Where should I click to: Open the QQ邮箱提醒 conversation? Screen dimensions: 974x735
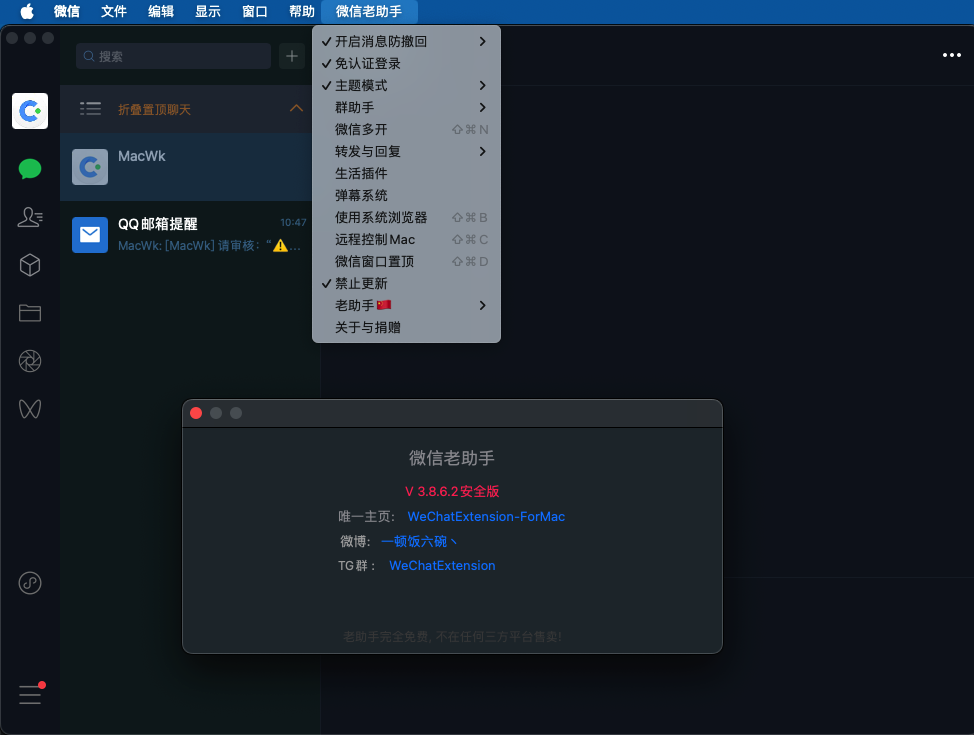point(186,235)
